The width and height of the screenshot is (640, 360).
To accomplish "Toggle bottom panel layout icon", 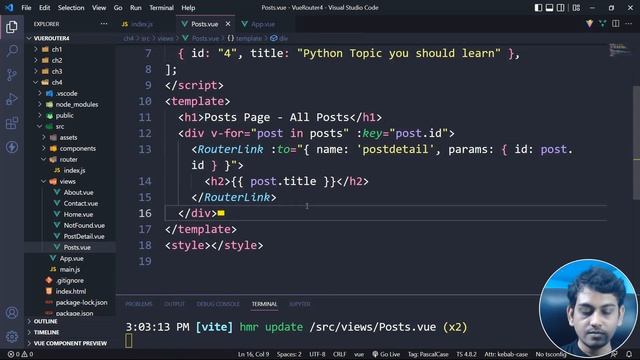I will click(x=549, y=8).
